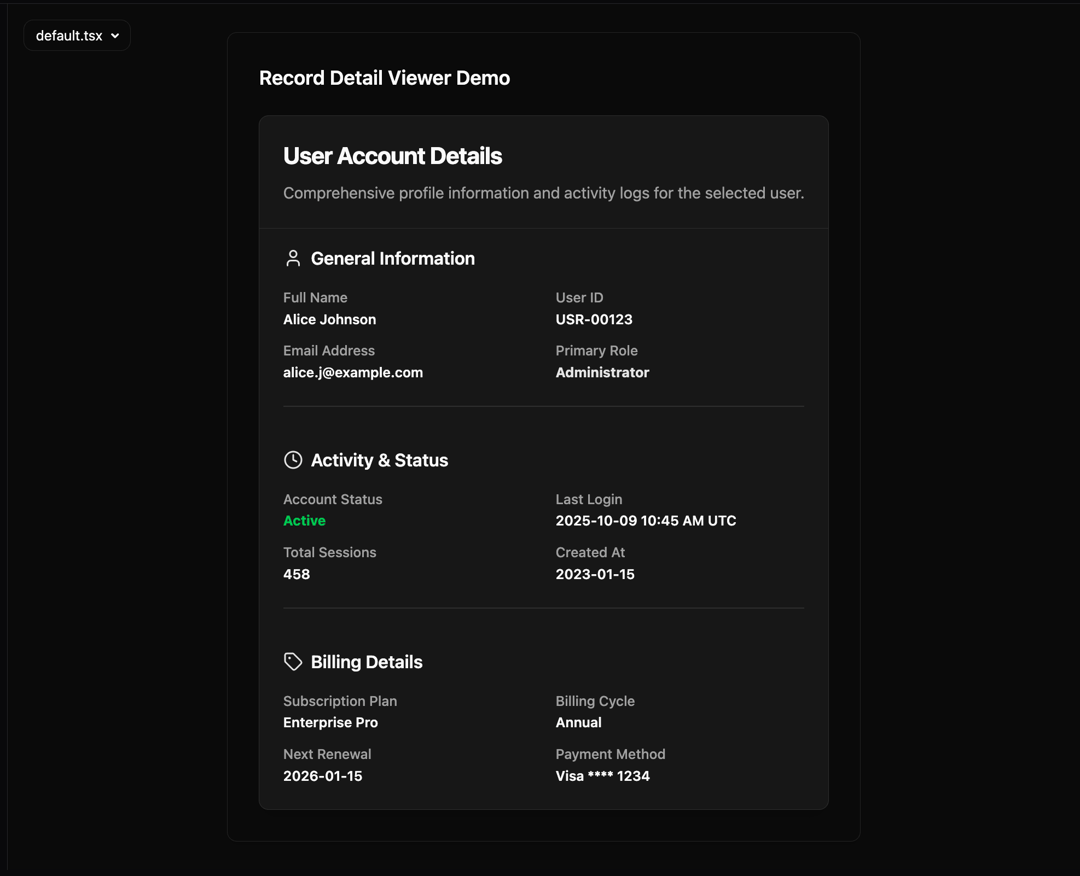Screen dimensions: 1080x876
Task: Click the Email Address label
Action: click(x=329, y=351)
